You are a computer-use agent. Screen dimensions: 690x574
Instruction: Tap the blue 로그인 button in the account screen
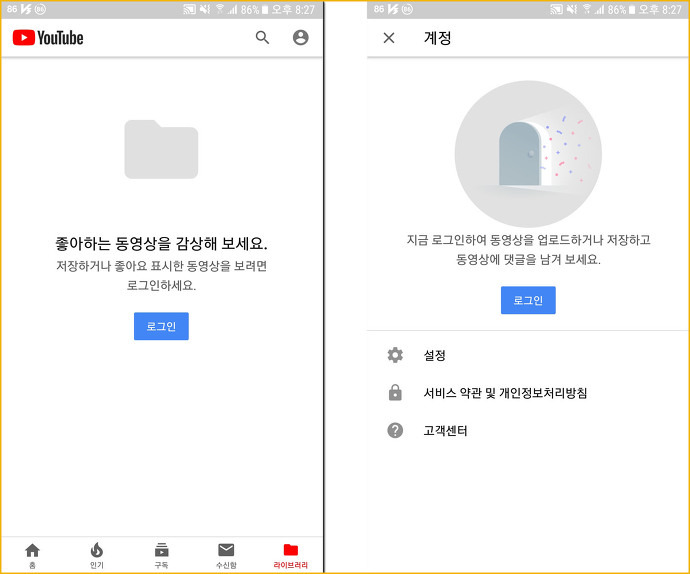(x=528, y=300)
